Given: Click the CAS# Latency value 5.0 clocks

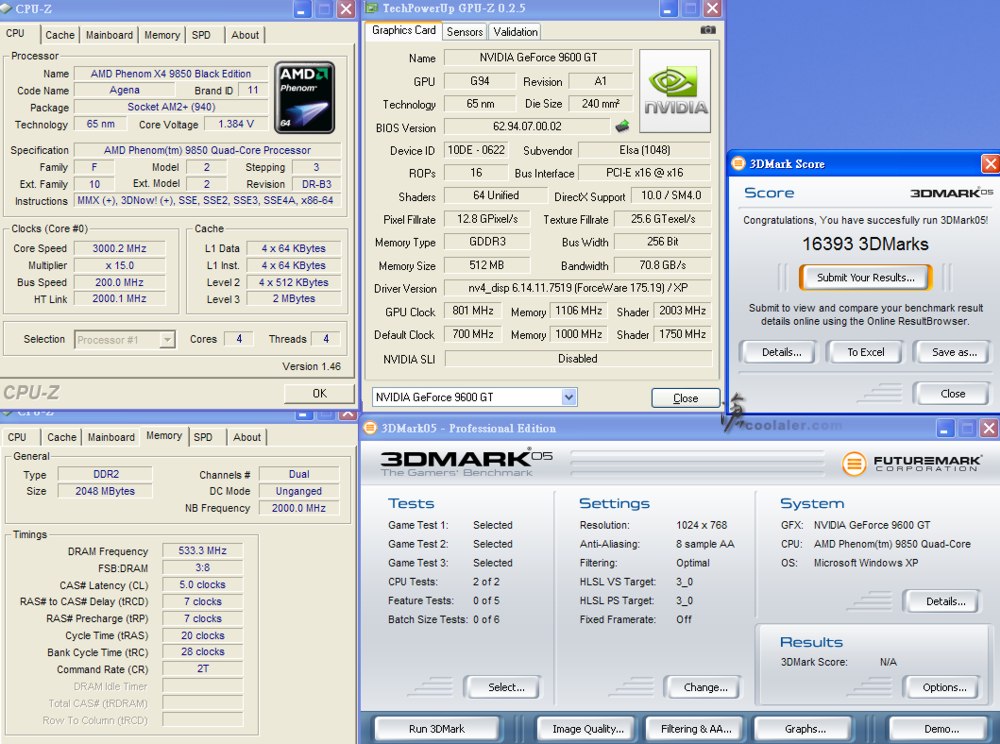Looking at the screenshot, I should pyautogui.click(x=202, y=584).
